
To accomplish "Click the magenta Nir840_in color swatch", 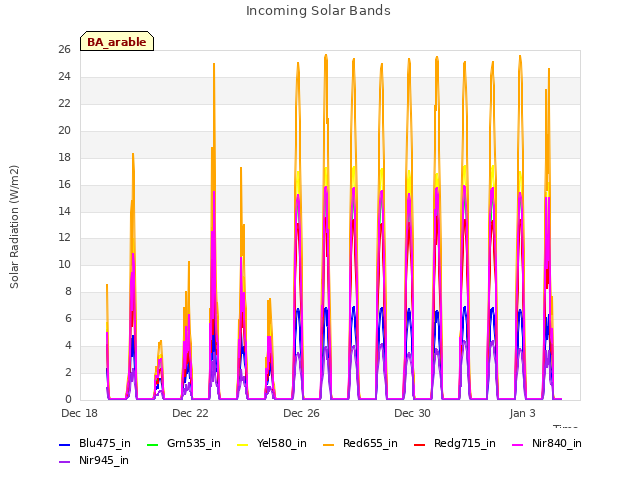I will tap(518, 444).
